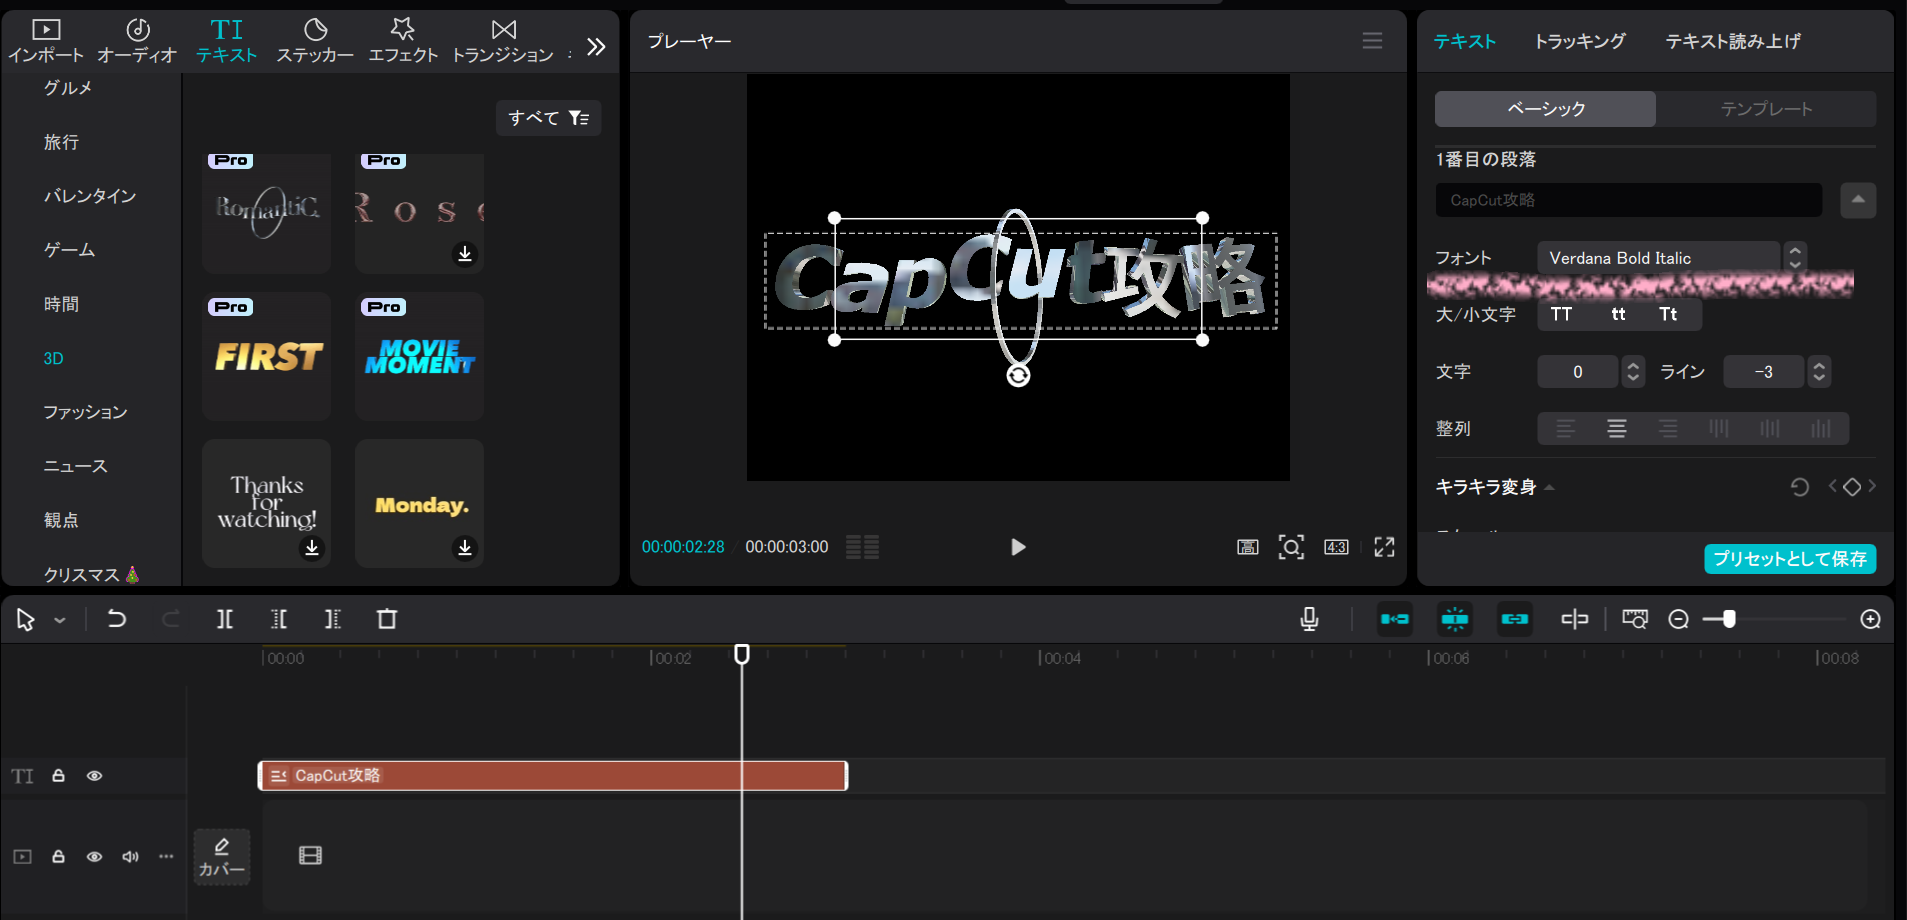Screen dimensions: 1907x920
Task: Collapse the 1番目の段落 section arrow
Action: pos(1858,200)
